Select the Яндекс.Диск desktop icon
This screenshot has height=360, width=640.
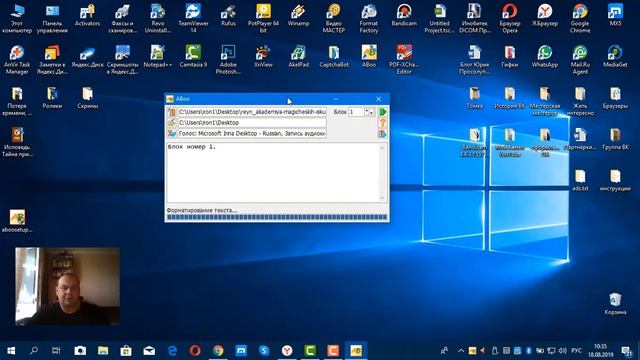click(87, 57)
